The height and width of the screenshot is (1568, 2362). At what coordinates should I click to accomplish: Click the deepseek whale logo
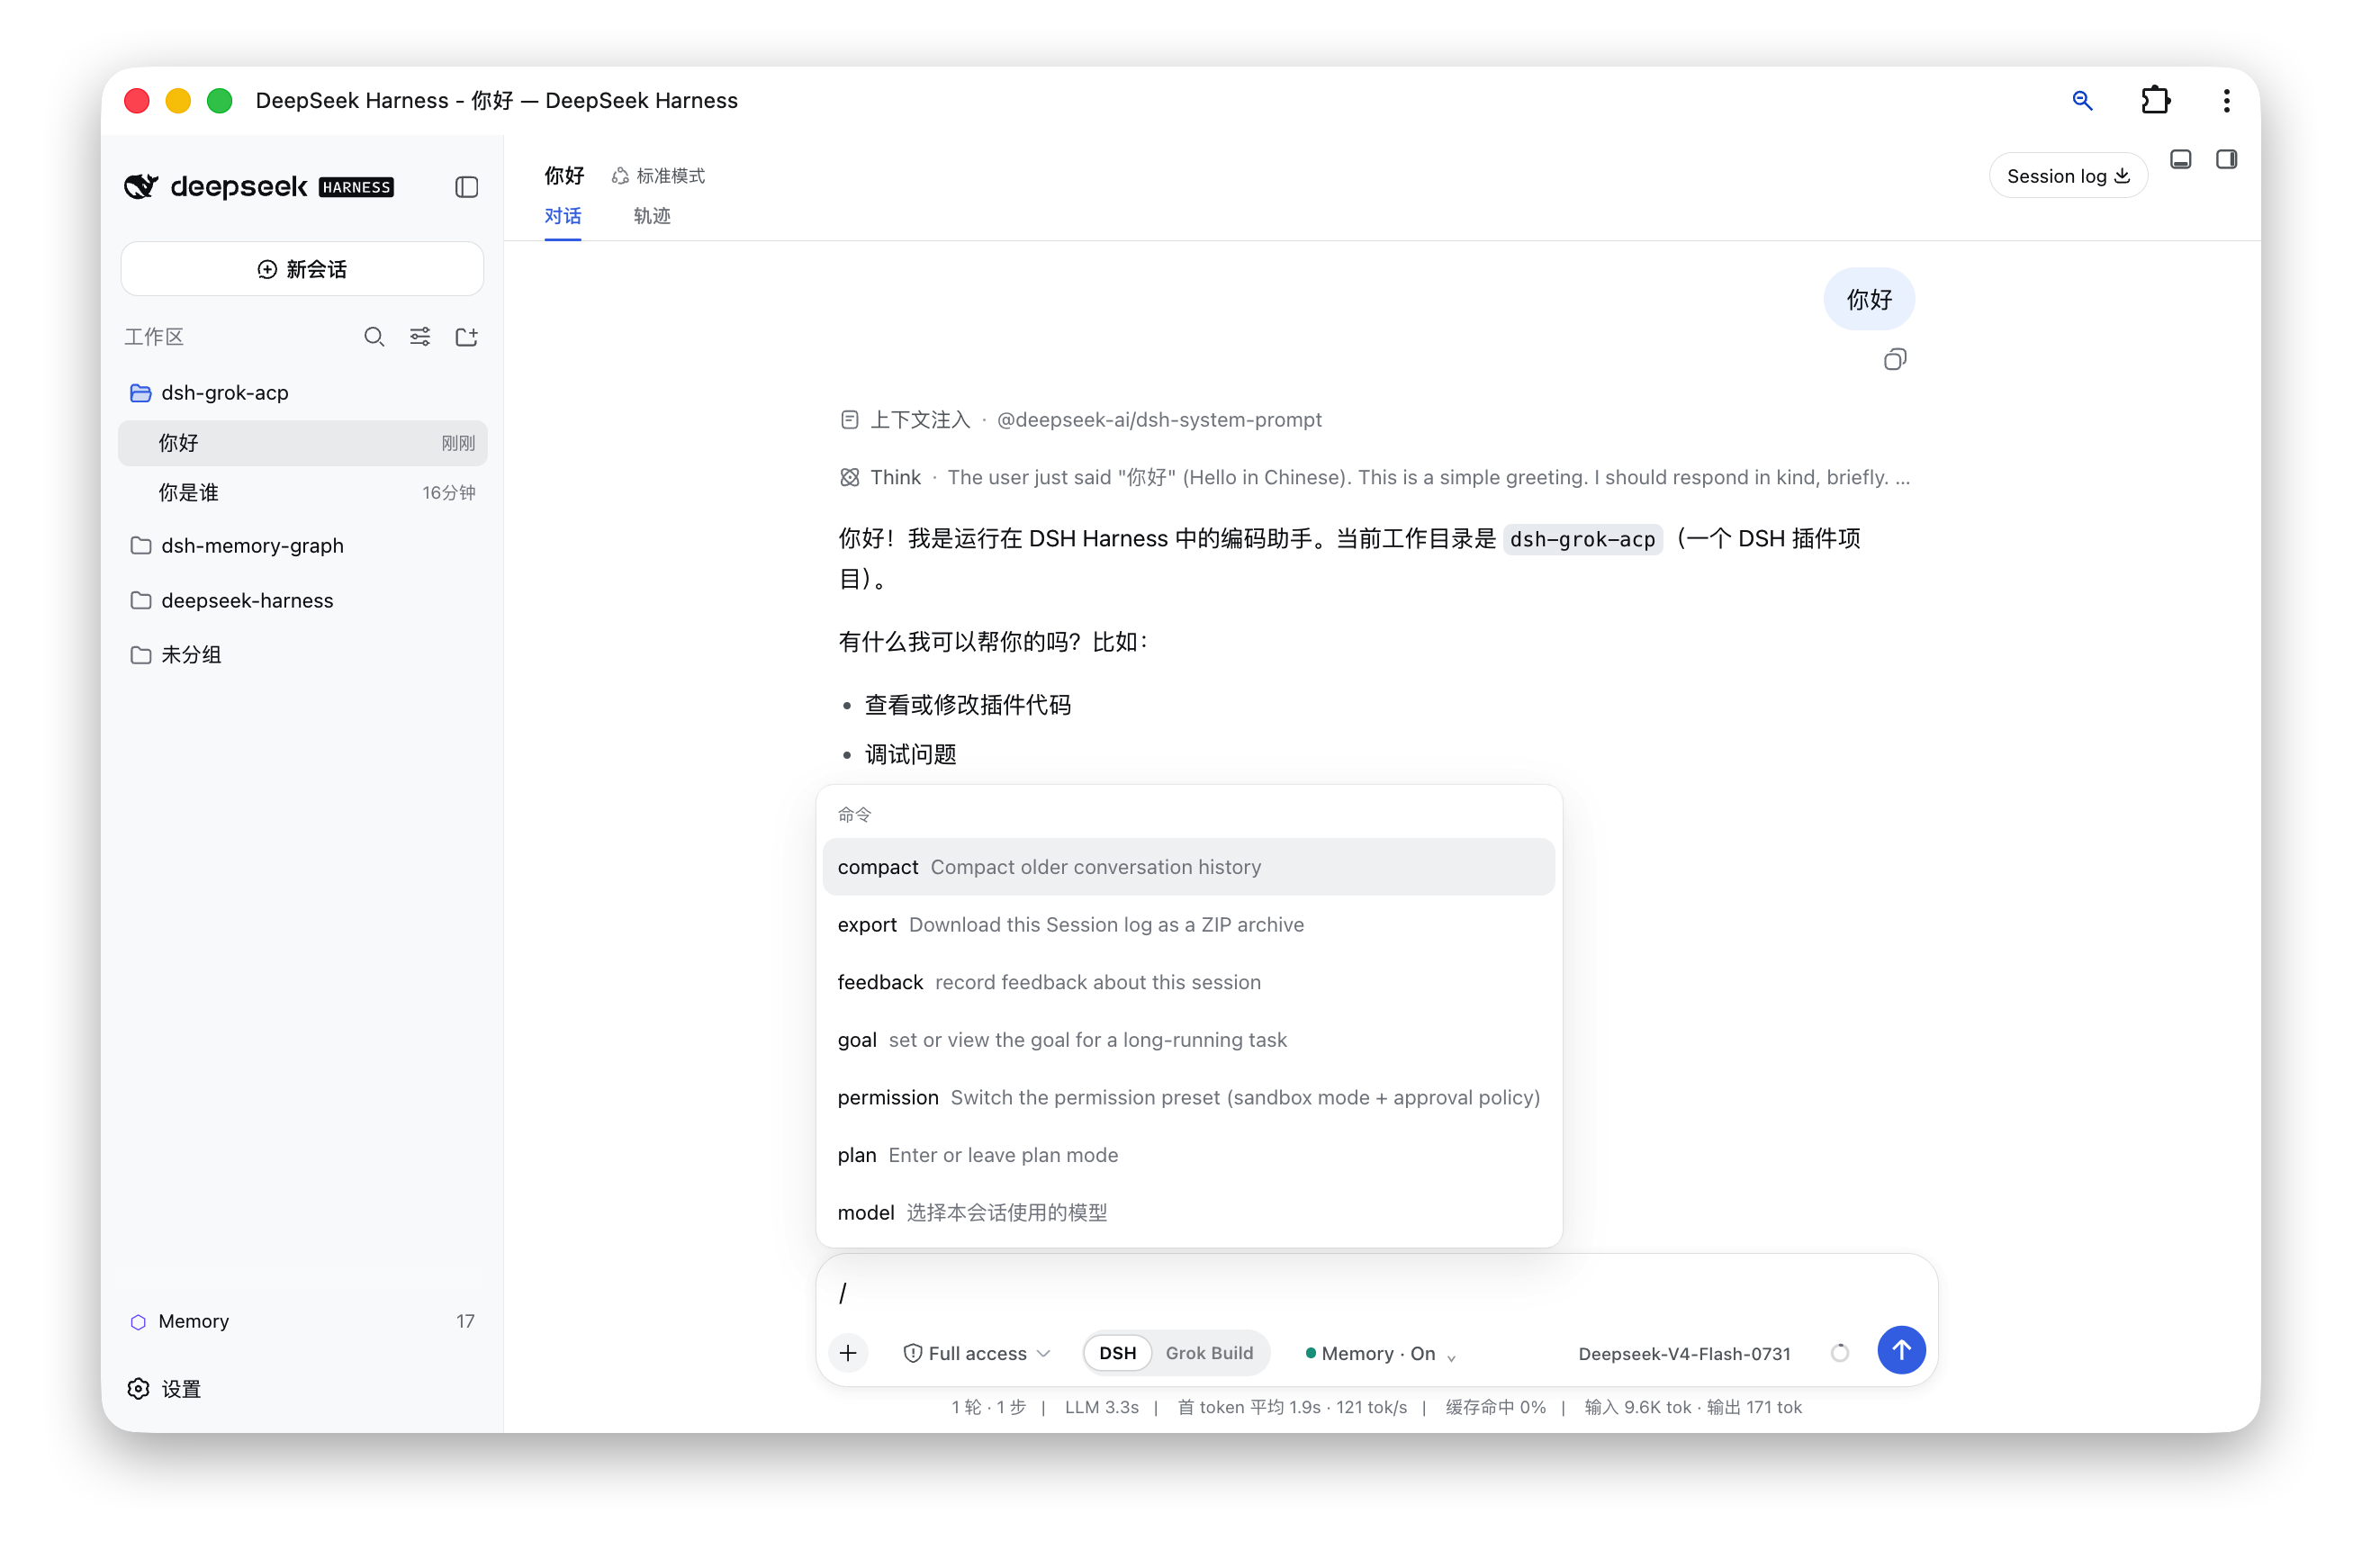point(140,186)
